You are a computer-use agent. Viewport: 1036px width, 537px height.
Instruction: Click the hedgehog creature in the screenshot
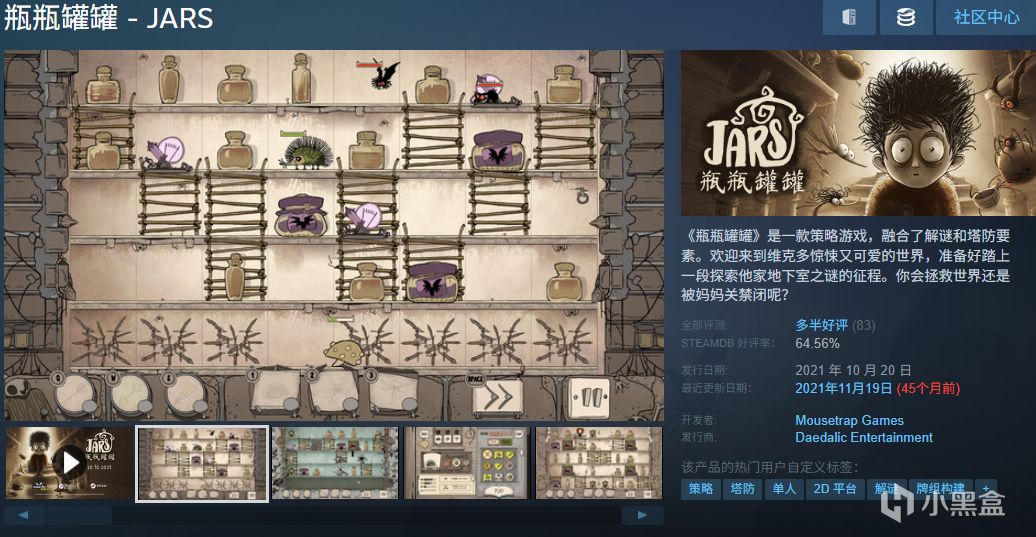tap(305, 152)
